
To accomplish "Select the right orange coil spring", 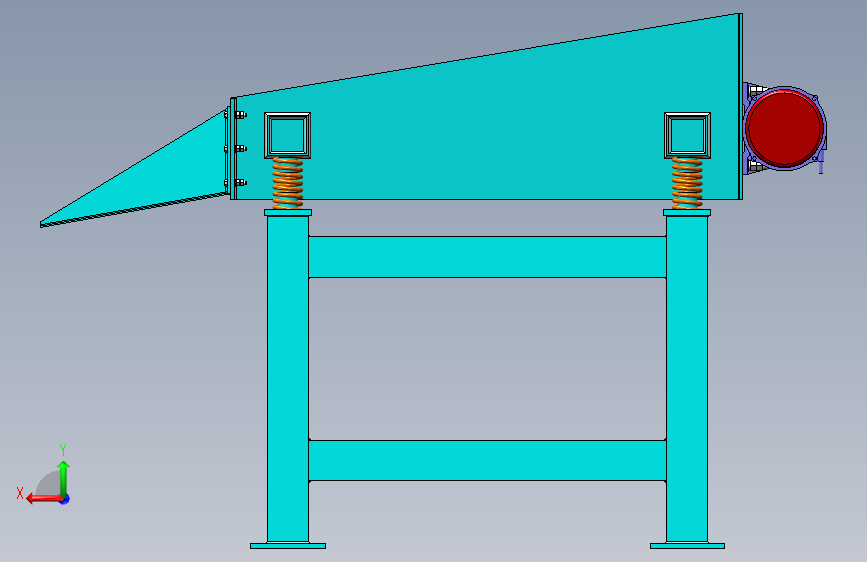I will [687, 183].
